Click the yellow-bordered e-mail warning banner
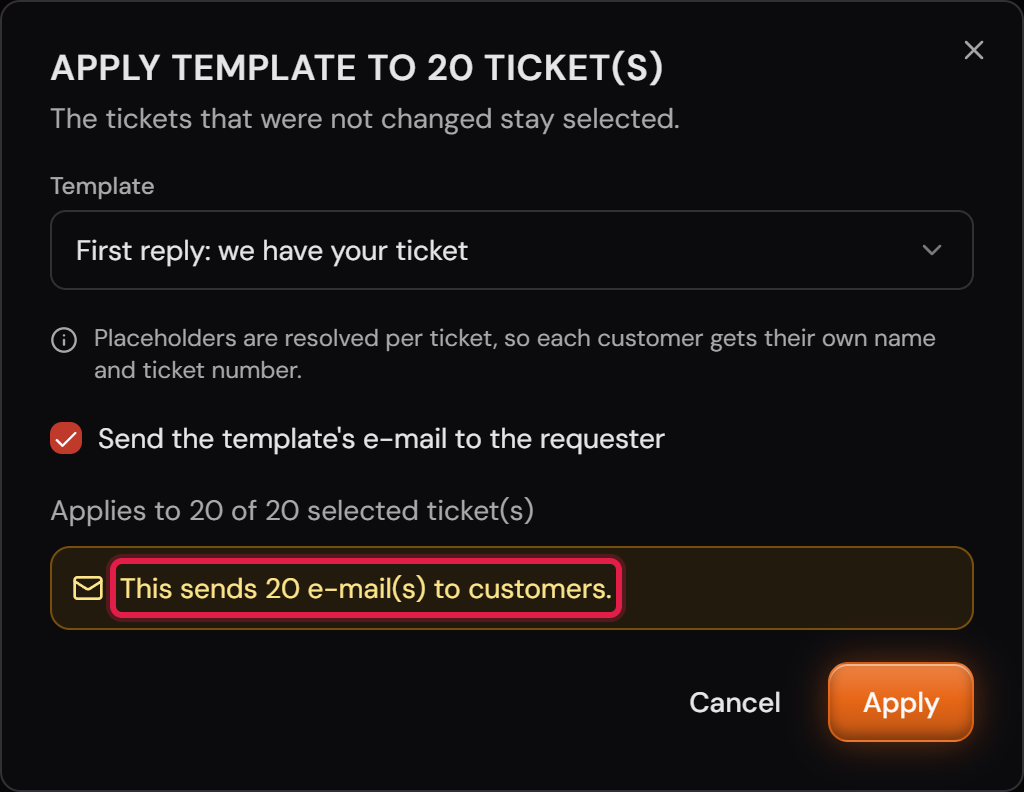Viewport: 1024px width, 792px height. (511, 588)
